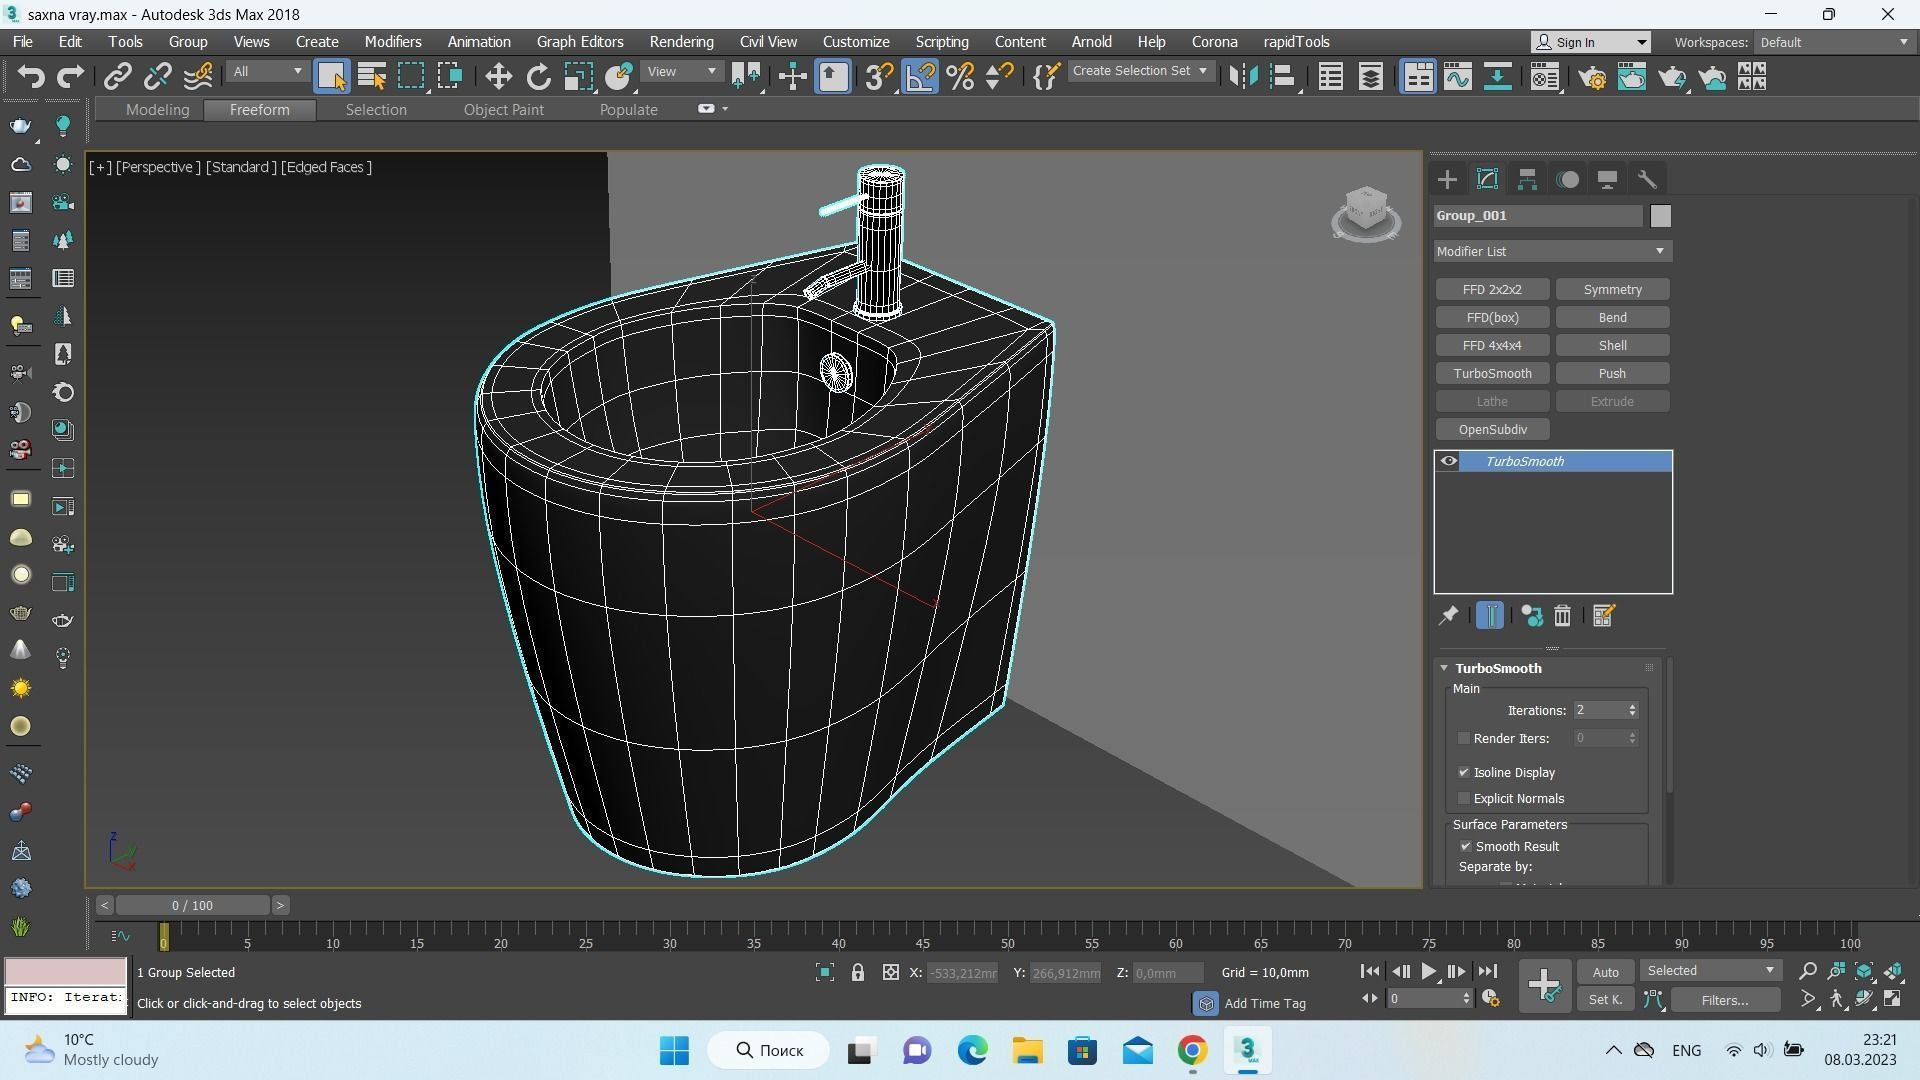
Task: Uncheck Smooth Result
Action: point(1466,846)
